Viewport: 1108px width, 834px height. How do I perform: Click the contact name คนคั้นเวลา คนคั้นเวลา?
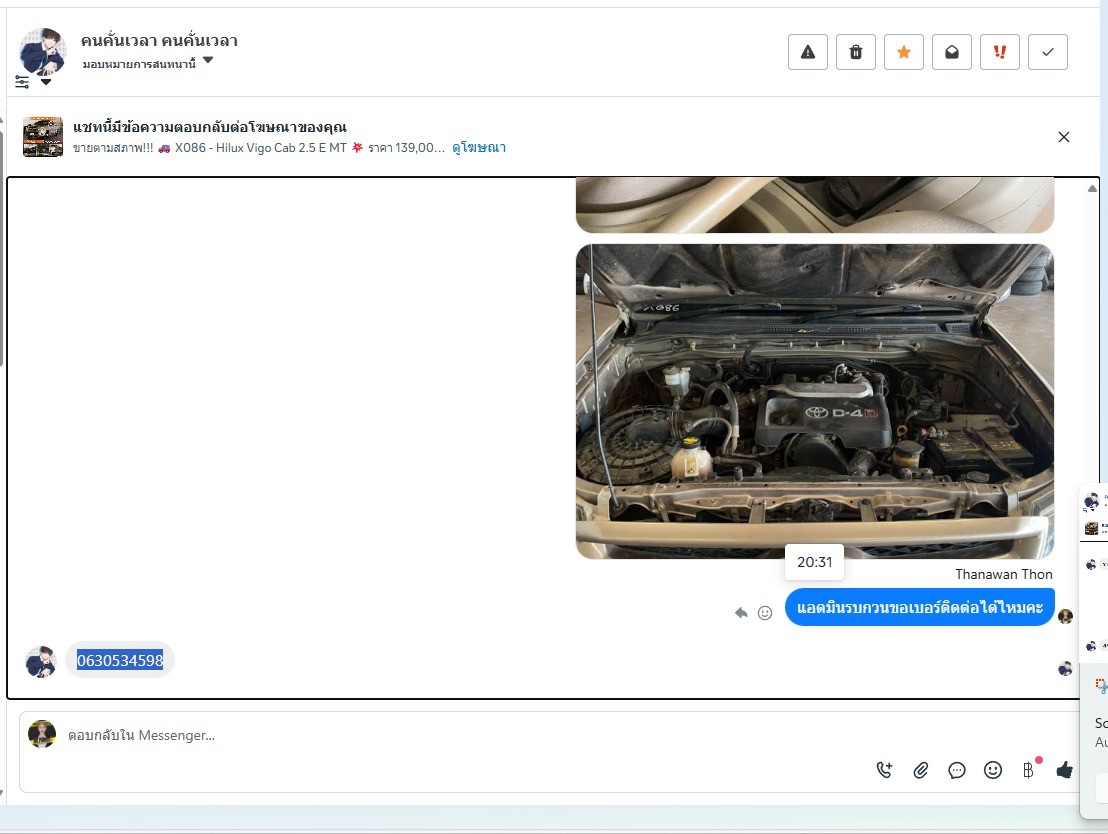point(159,41)
